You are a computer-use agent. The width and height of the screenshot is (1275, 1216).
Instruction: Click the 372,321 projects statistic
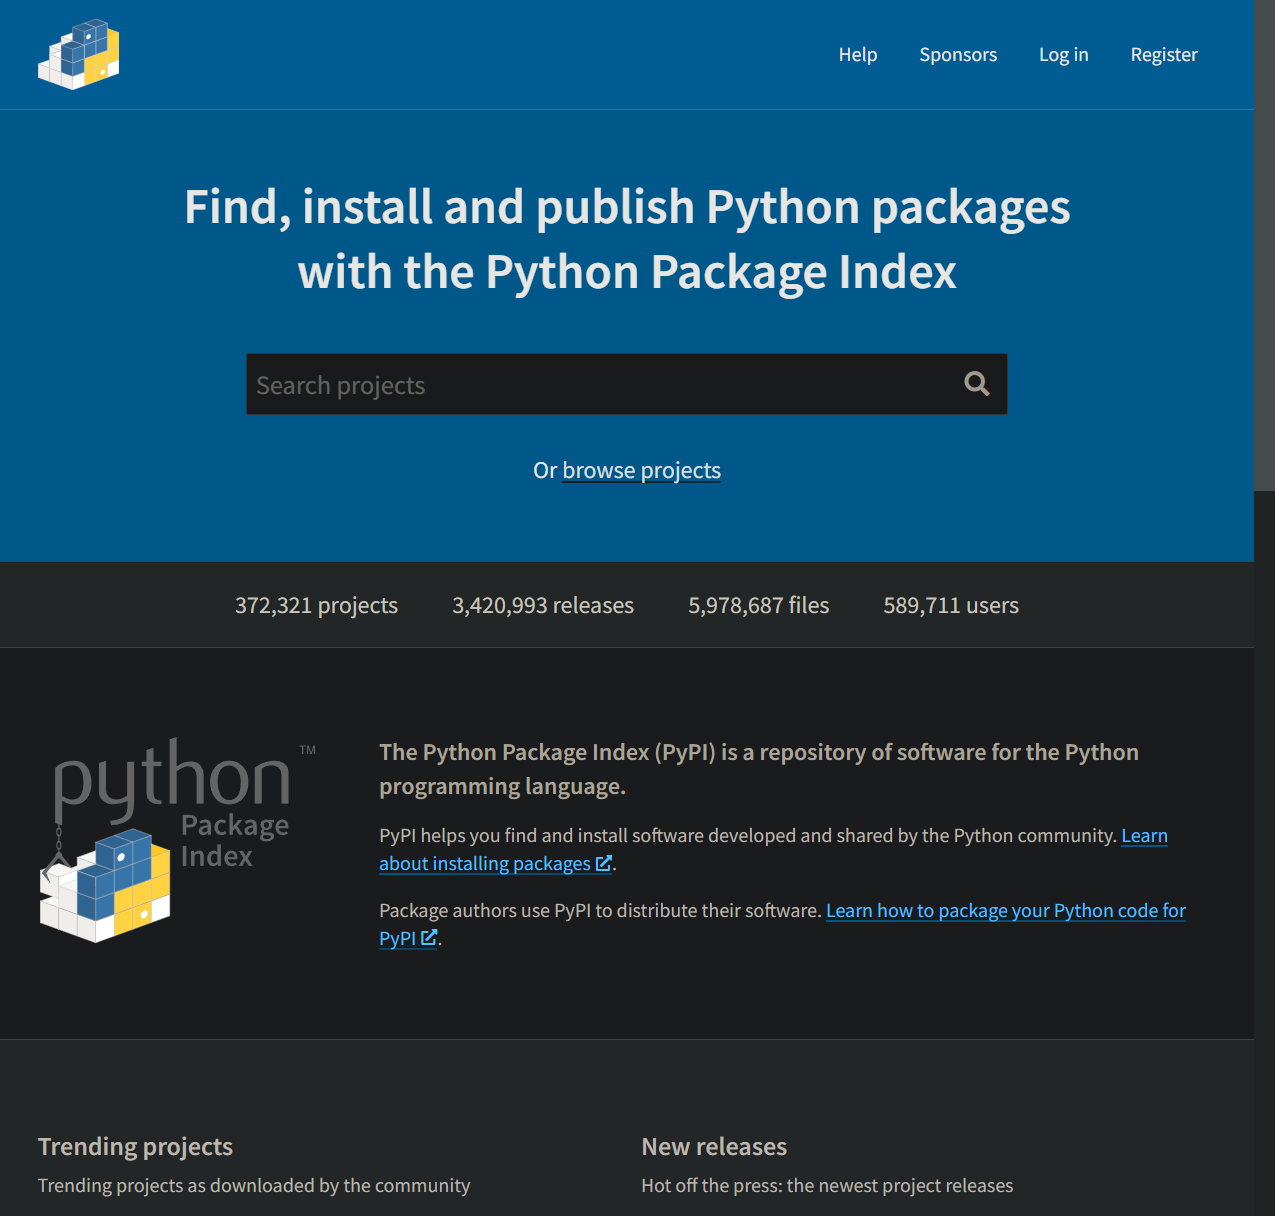[316, 605]
